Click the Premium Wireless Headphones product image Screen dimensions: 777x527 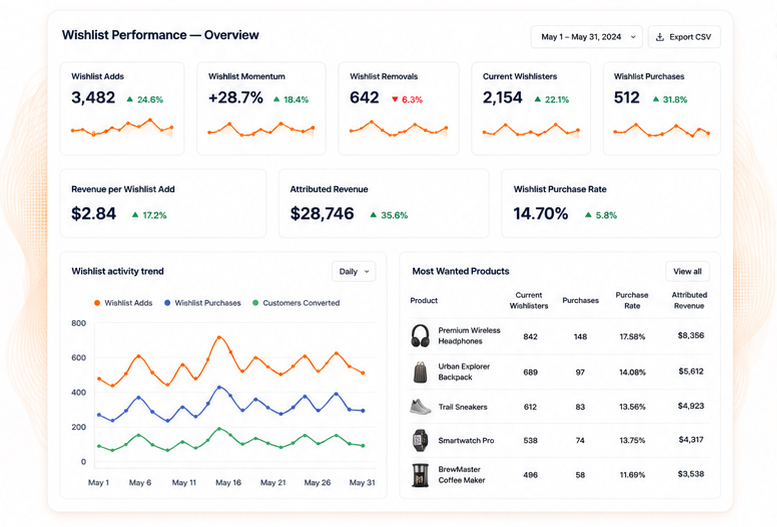(x=420, y=336)
